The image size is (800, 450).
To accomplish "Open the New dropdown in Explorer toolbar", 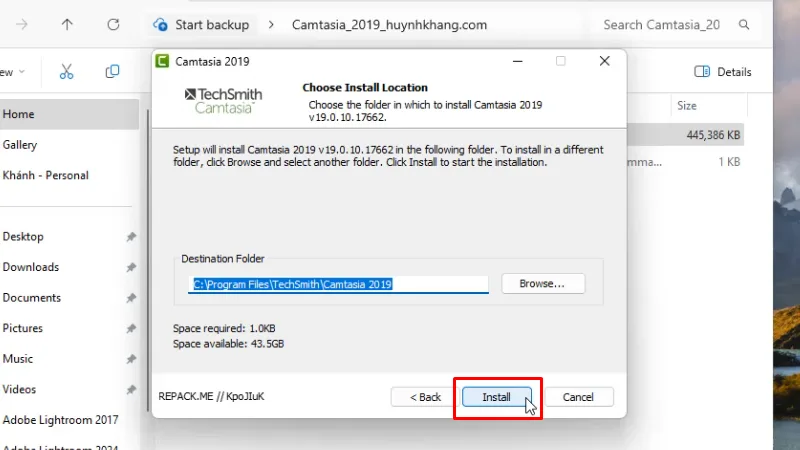I will 20,72.
